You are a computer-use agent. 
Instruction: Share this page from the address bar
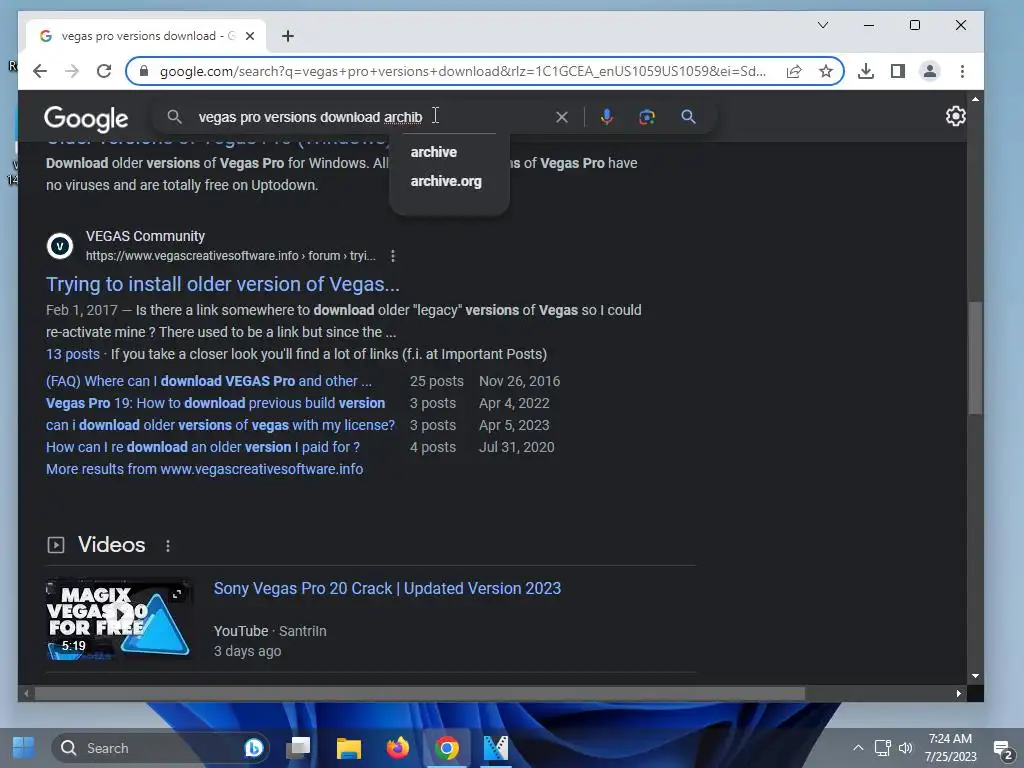794,71
